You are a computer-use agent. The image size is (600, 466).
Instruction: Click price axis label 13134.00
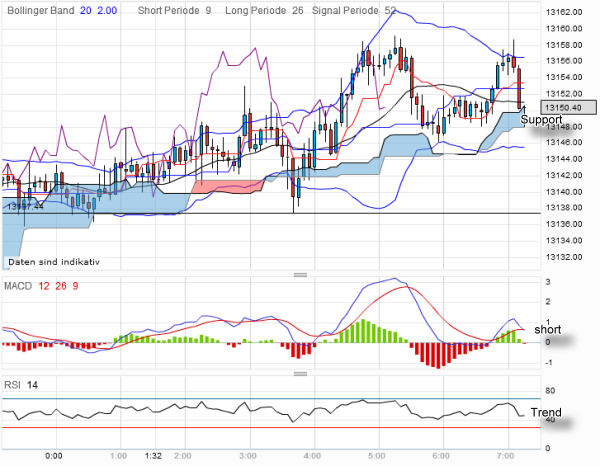click(564, 241)
